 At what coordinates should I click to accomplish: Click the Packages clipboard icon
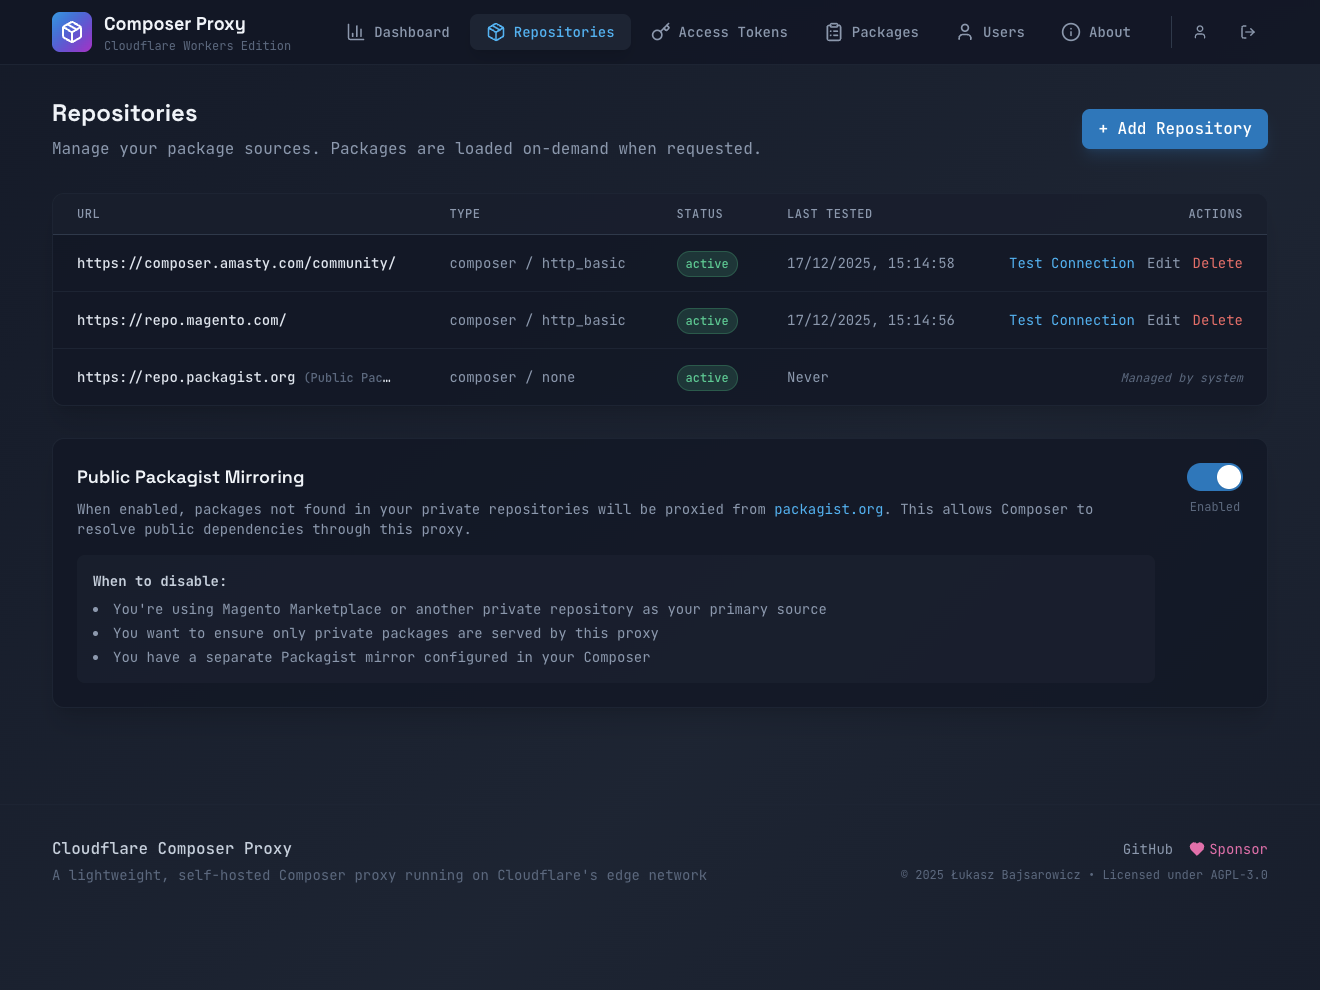pos(833,32)
